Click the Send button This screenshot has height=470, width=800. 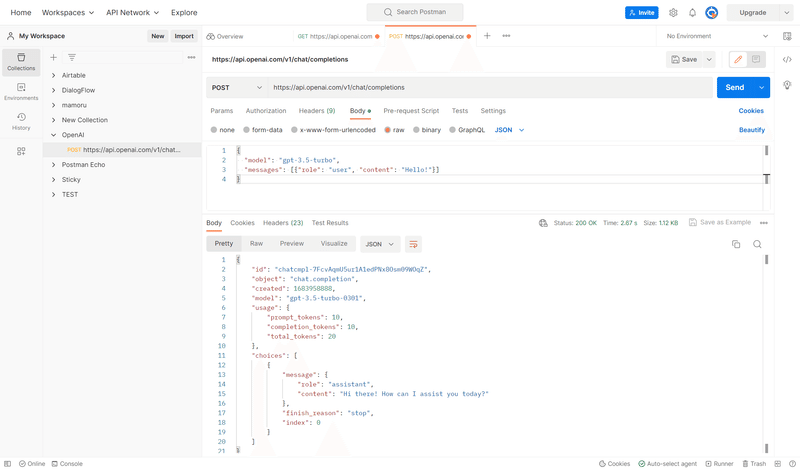(735, 88)
